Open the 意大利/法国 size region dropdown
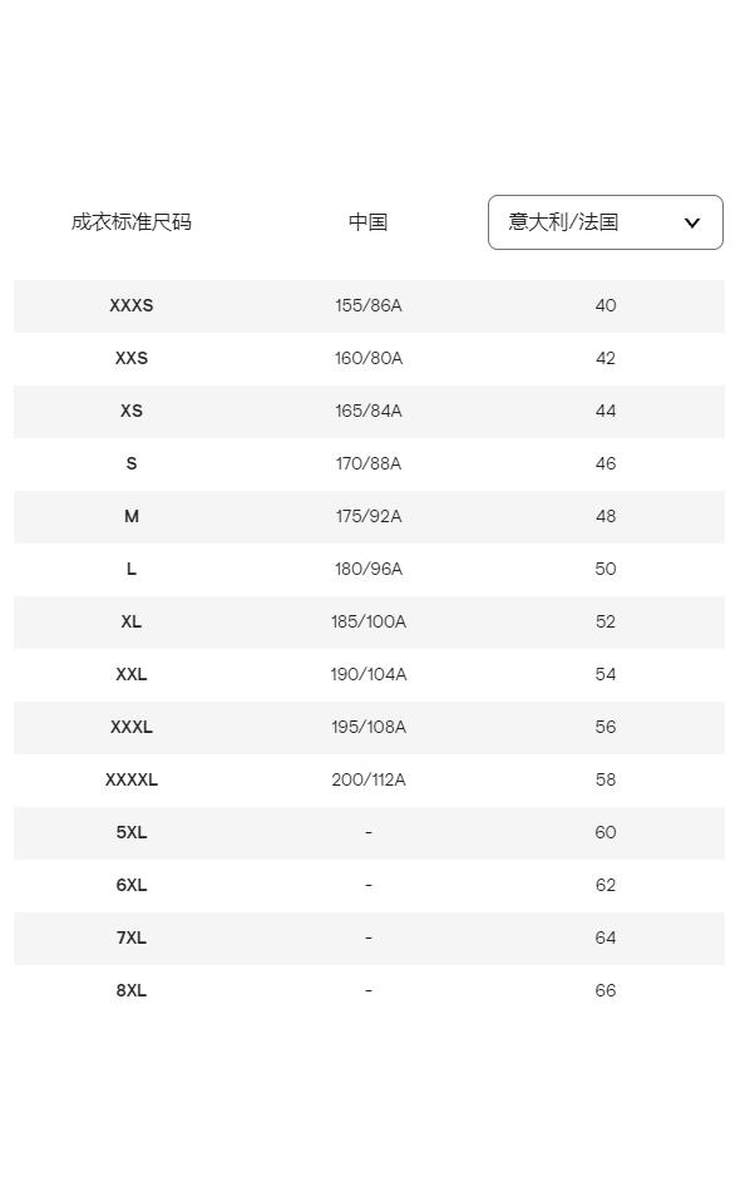This screenshot has width=750, height=1200. click(x=605, y=222)
